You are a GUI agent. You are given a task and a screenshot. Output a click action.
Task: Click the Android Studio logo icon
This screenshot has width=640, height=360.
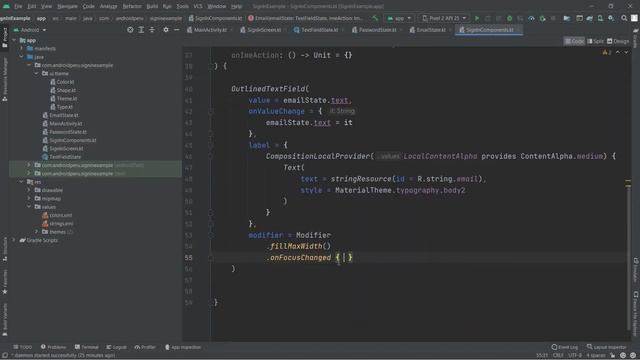6,6
